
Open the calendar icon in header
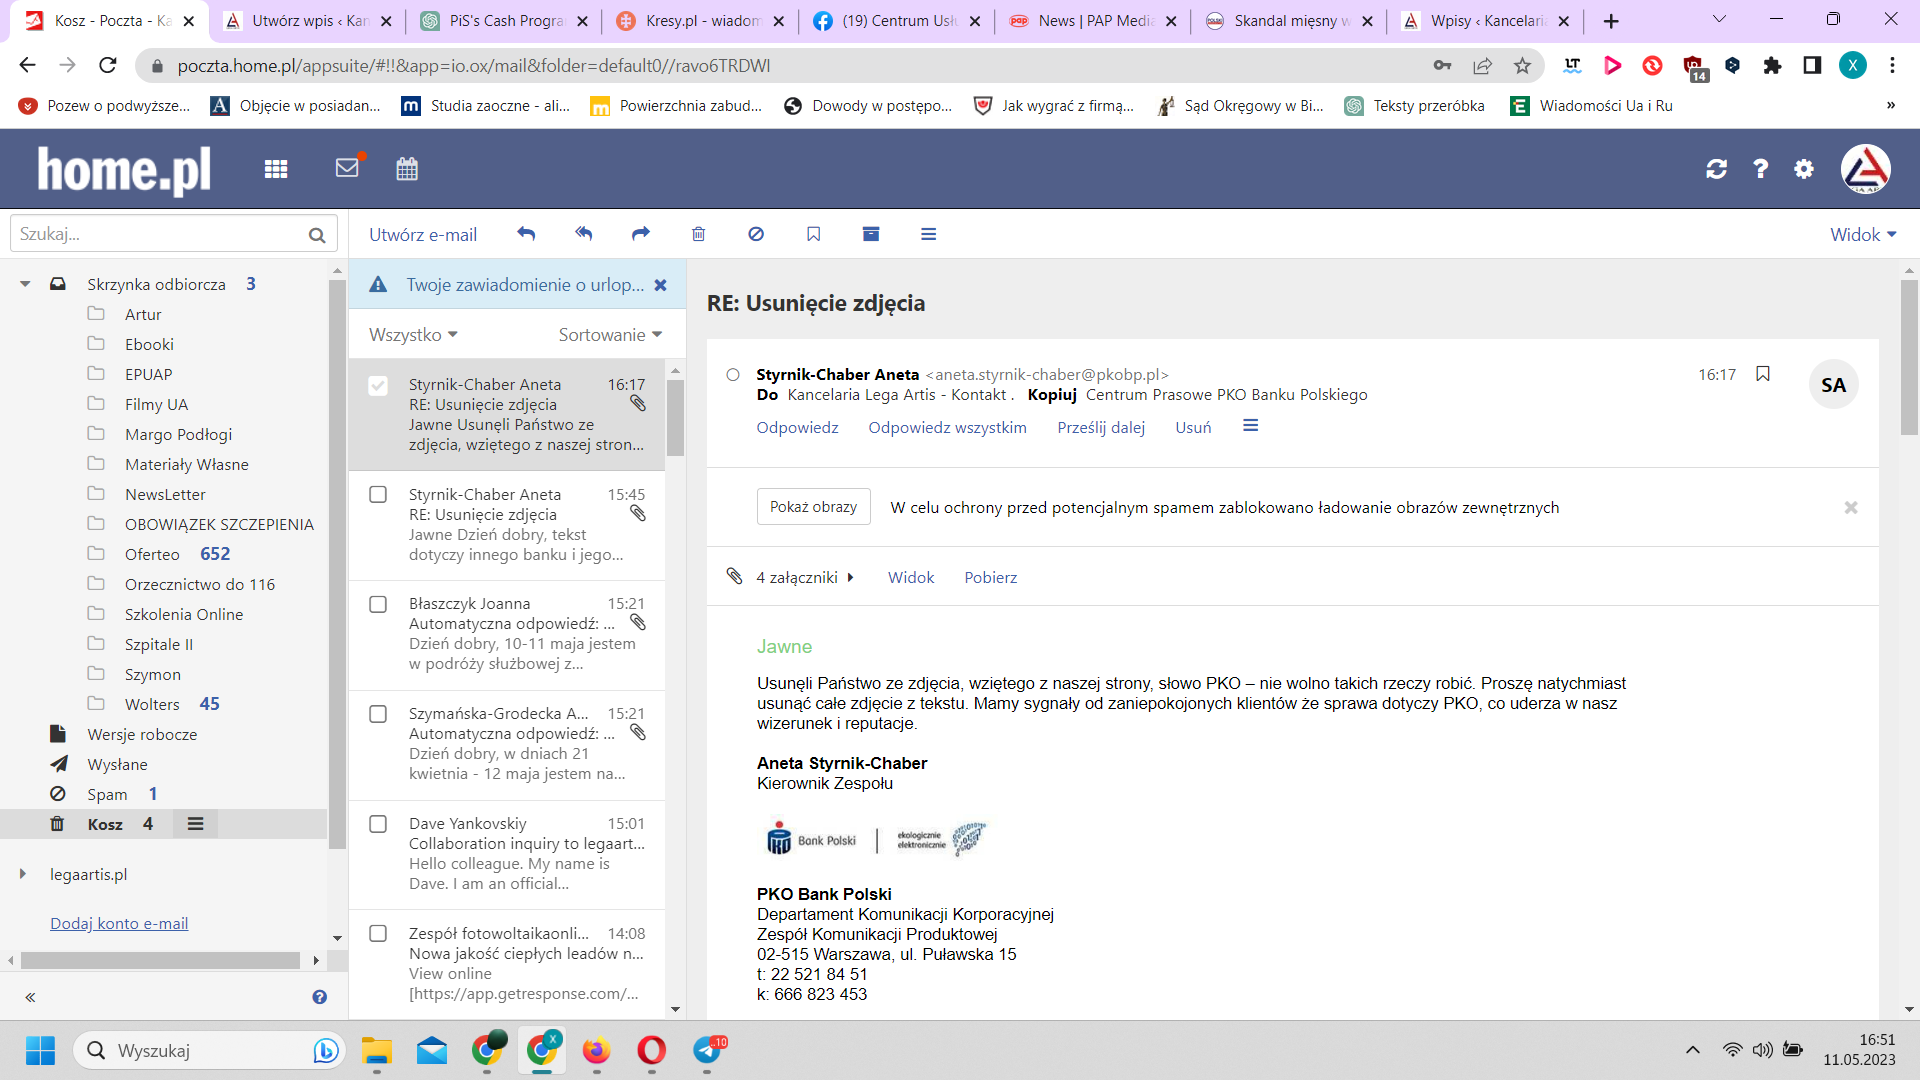pos(407,168)
